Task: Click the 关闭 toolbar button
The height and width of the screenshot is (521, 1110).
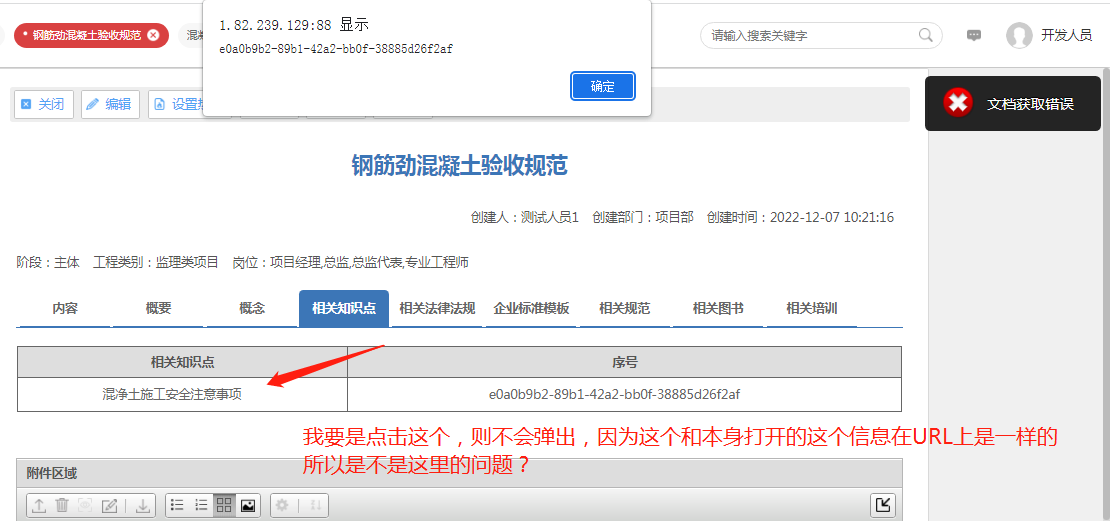Action: [44, 104]
